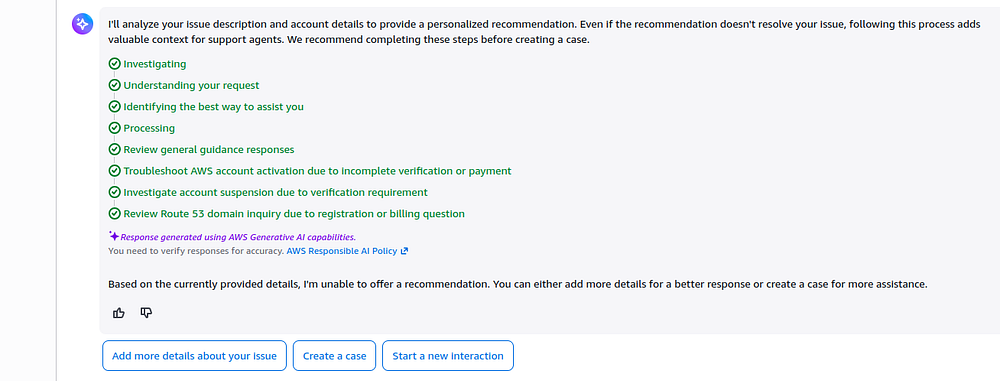Image resolution: width=1000 pixels, height=381 pixels.
Task: Select Investigate account suspension step
Action: [276, 192]
